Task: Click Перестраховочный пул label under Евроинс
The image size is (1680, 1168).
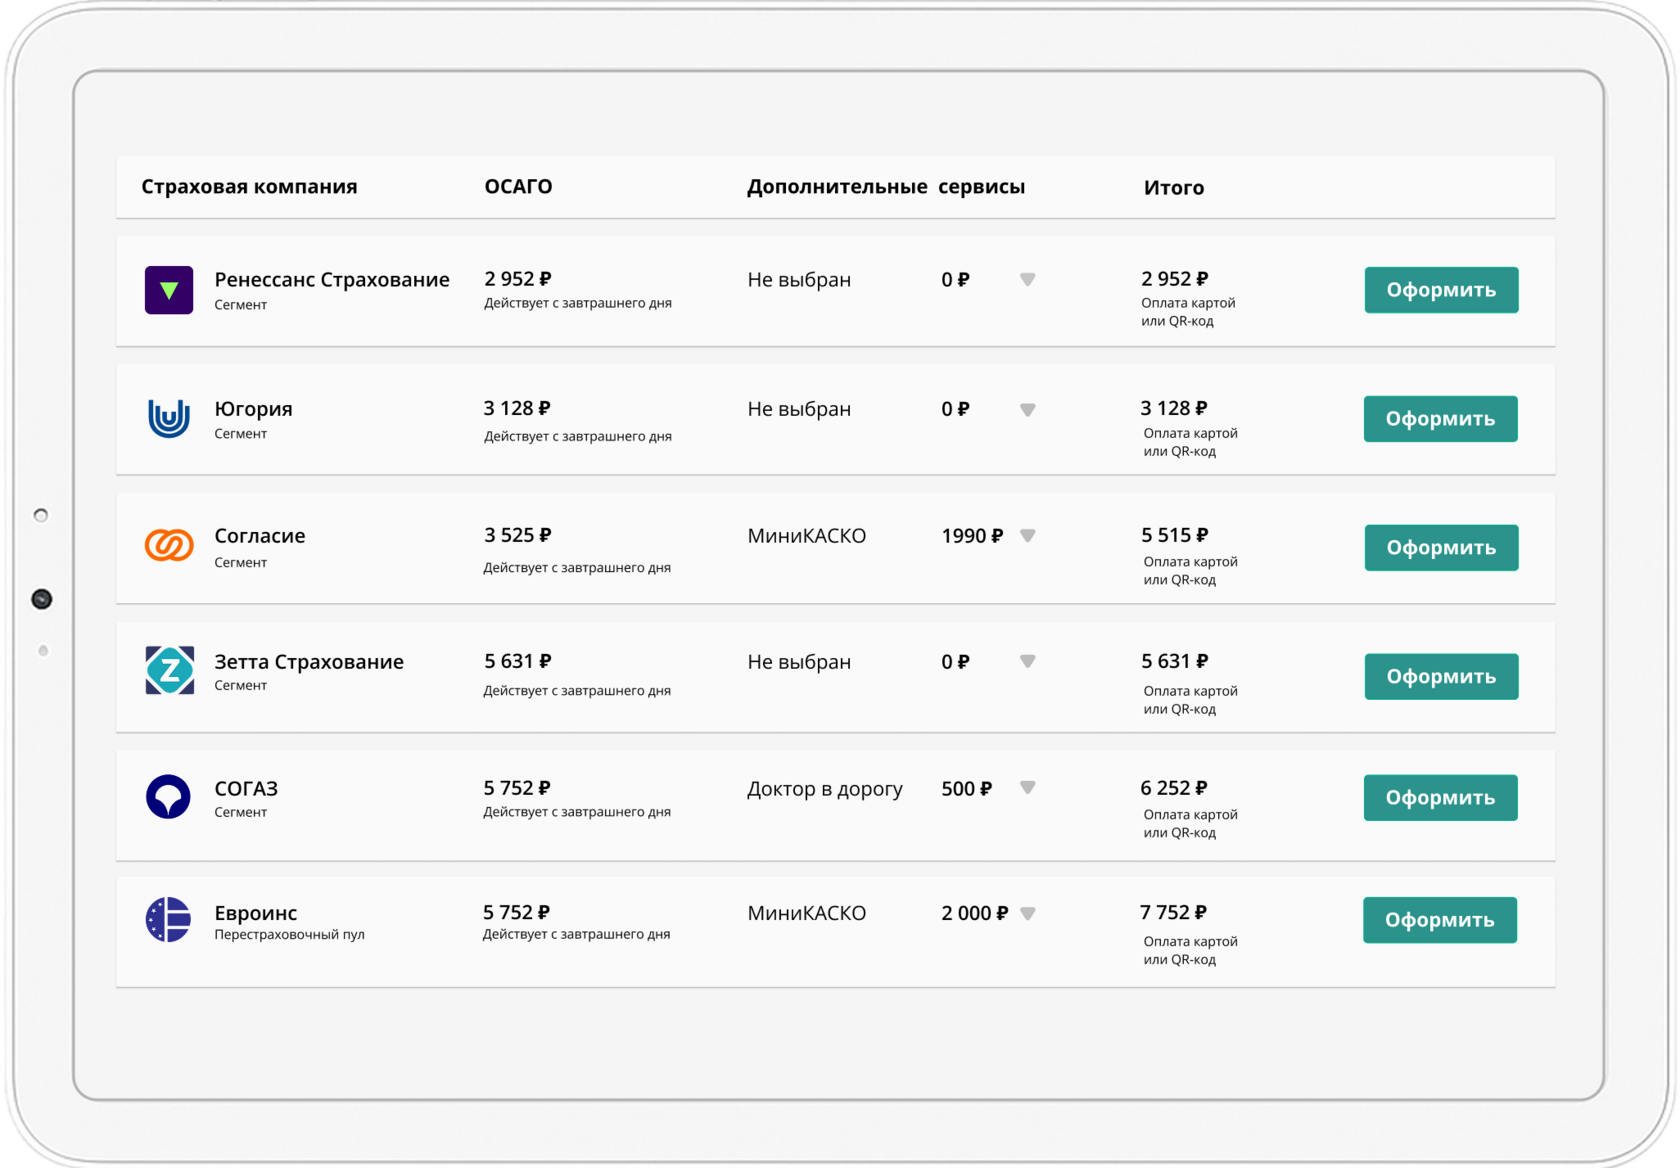Action: [289, 935]
